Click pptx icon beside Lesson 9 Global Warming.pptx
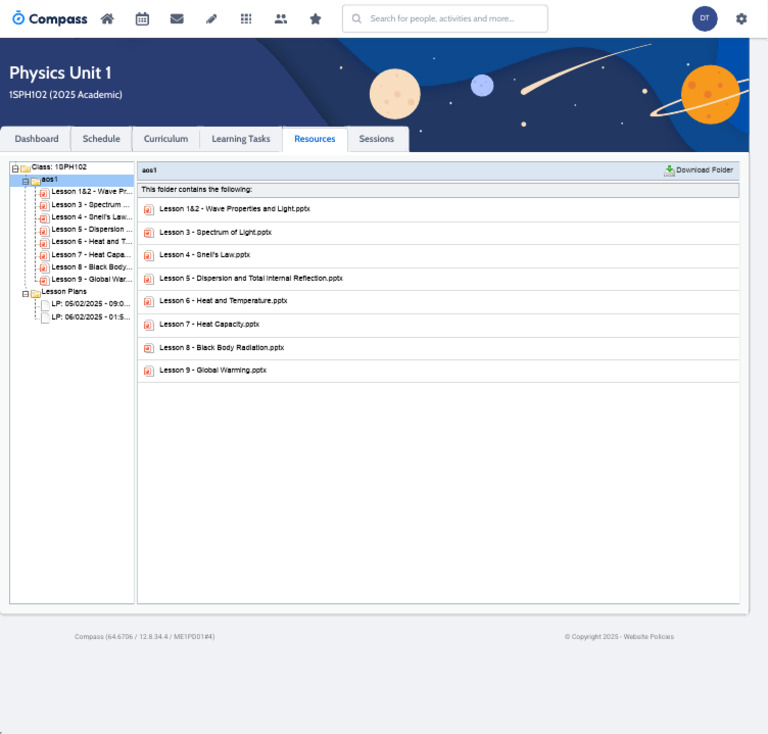This screenshot has height=734, width=768. (x=148, y=371)
